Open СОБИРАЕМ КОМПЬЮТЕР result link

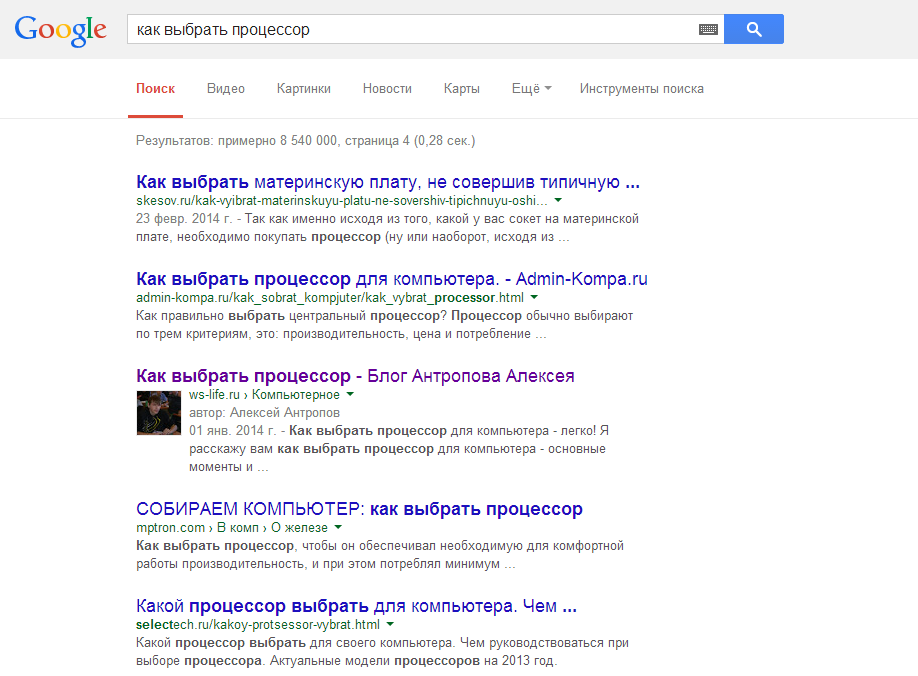(359, 509)
